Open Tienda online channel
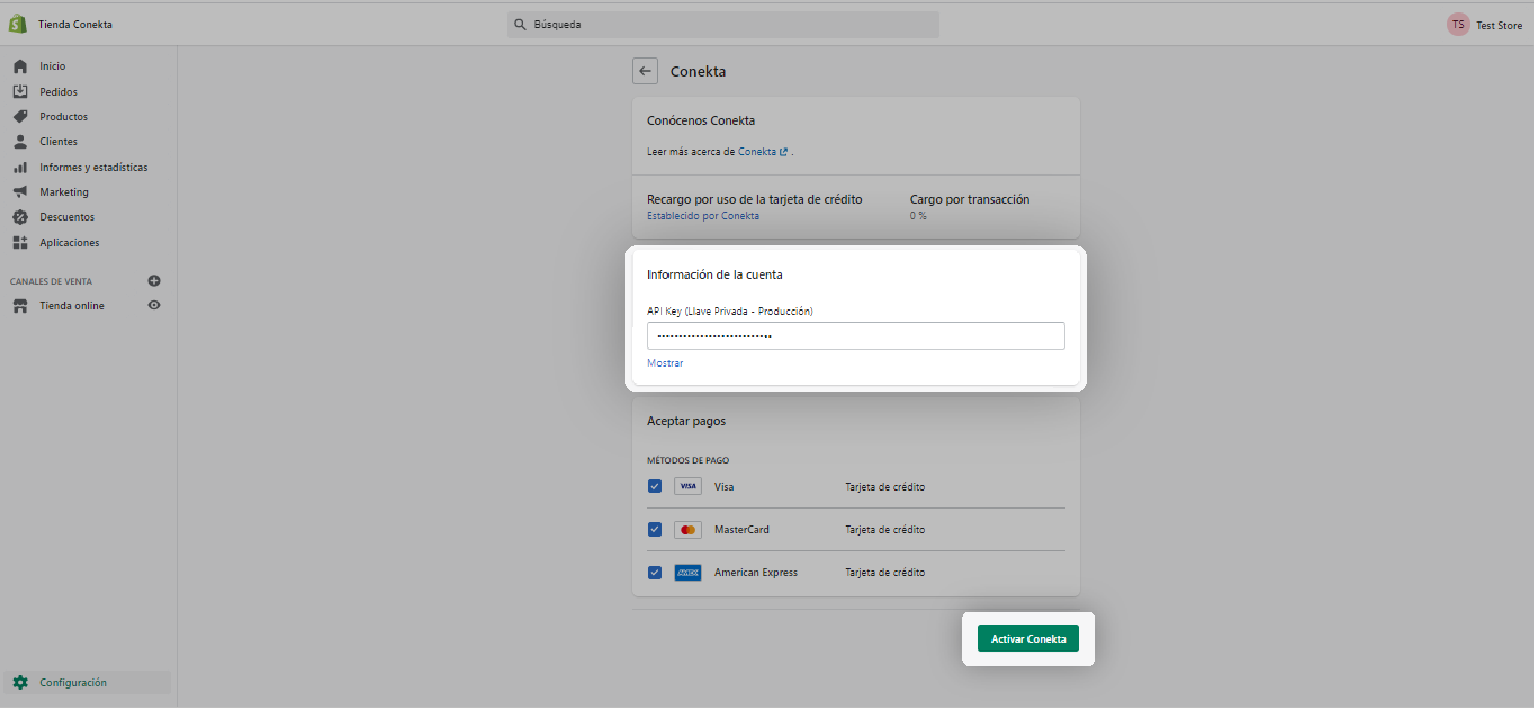1534x708 pixels. (x=72, y=306)
